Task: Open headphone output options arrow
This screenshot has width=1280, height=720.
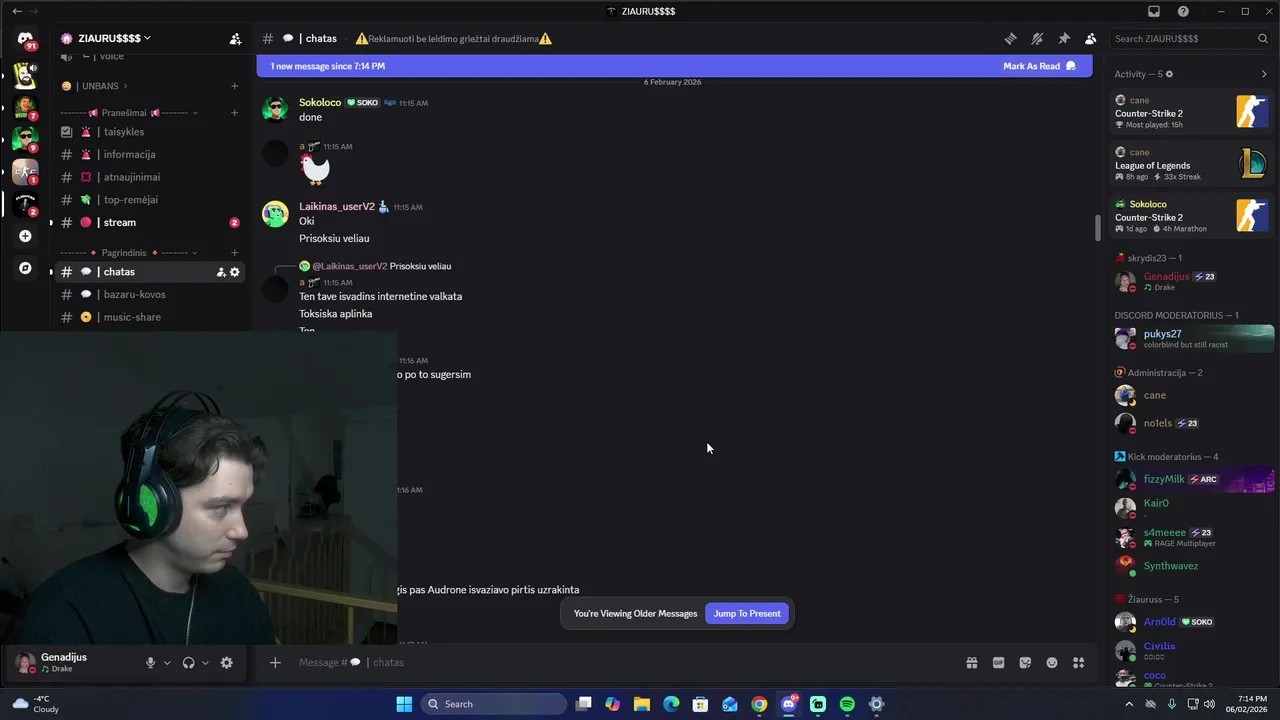Action: point(205,662)
